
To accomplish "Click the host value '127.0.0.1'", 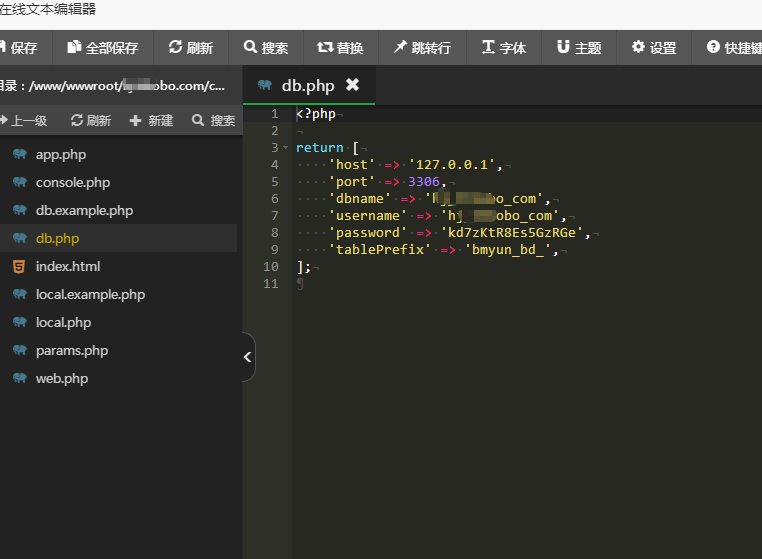I will pos(451,165).
